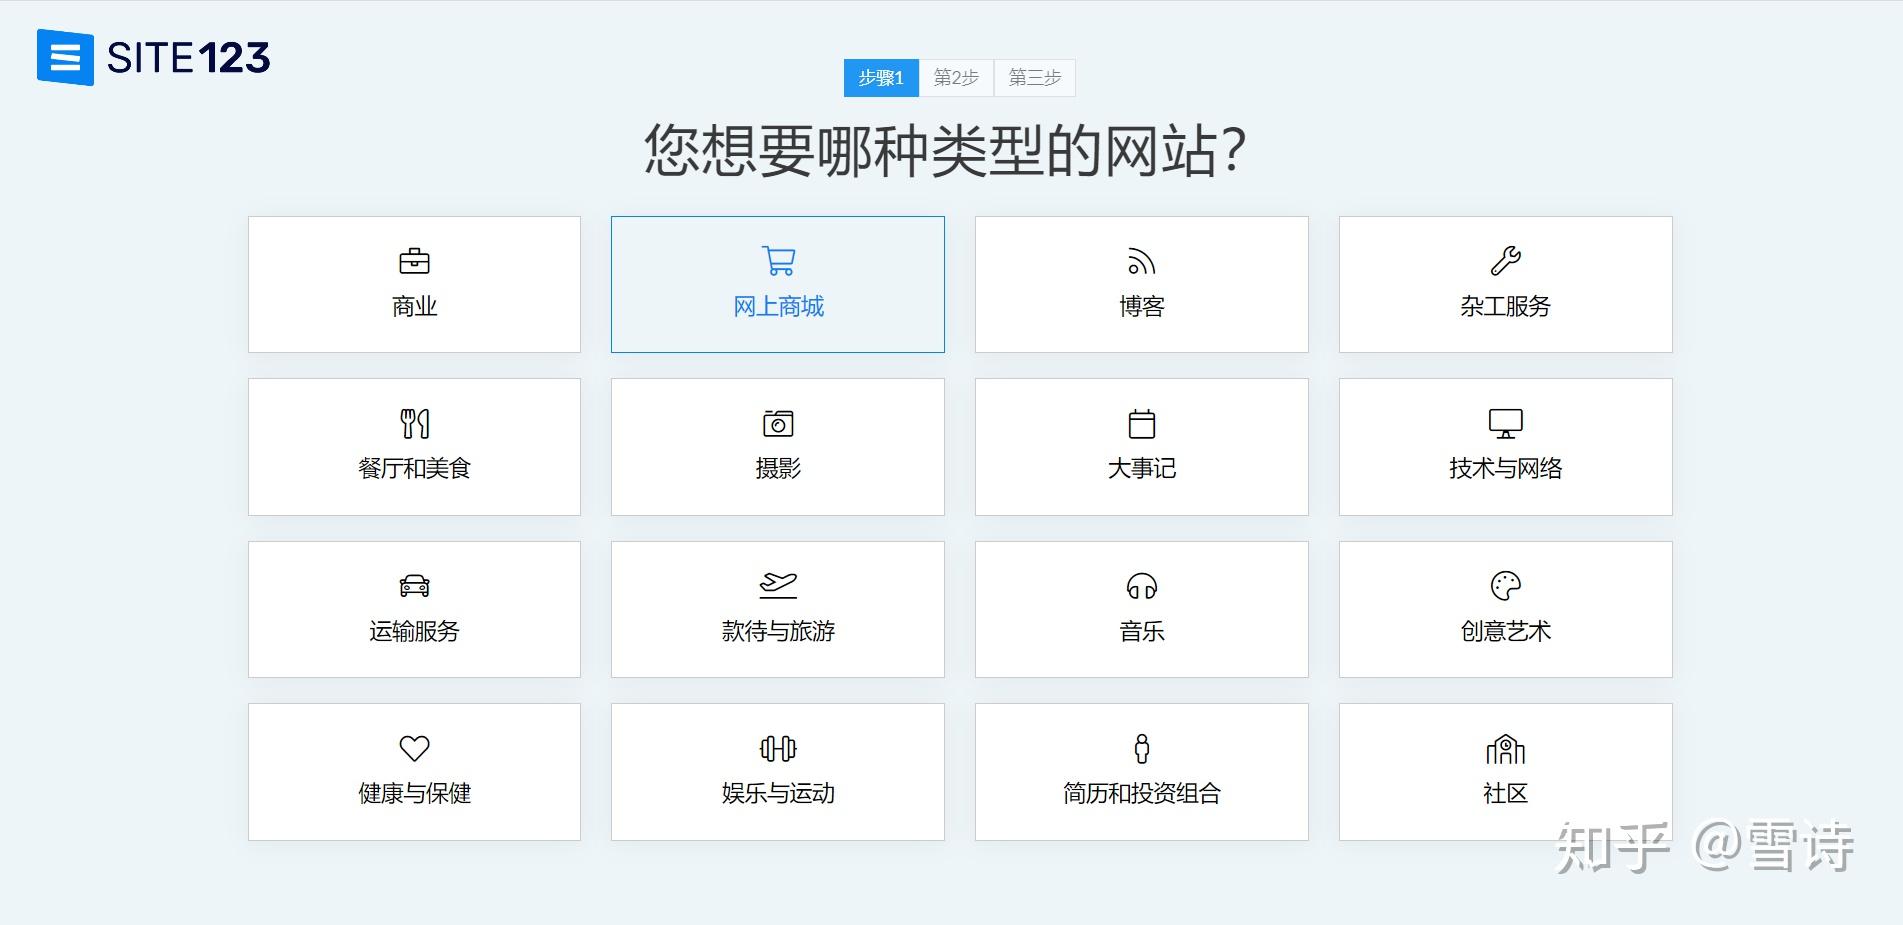Go to the 第2步 step tab
Viewport: 1903px width, 925px height.
[956, 78]
